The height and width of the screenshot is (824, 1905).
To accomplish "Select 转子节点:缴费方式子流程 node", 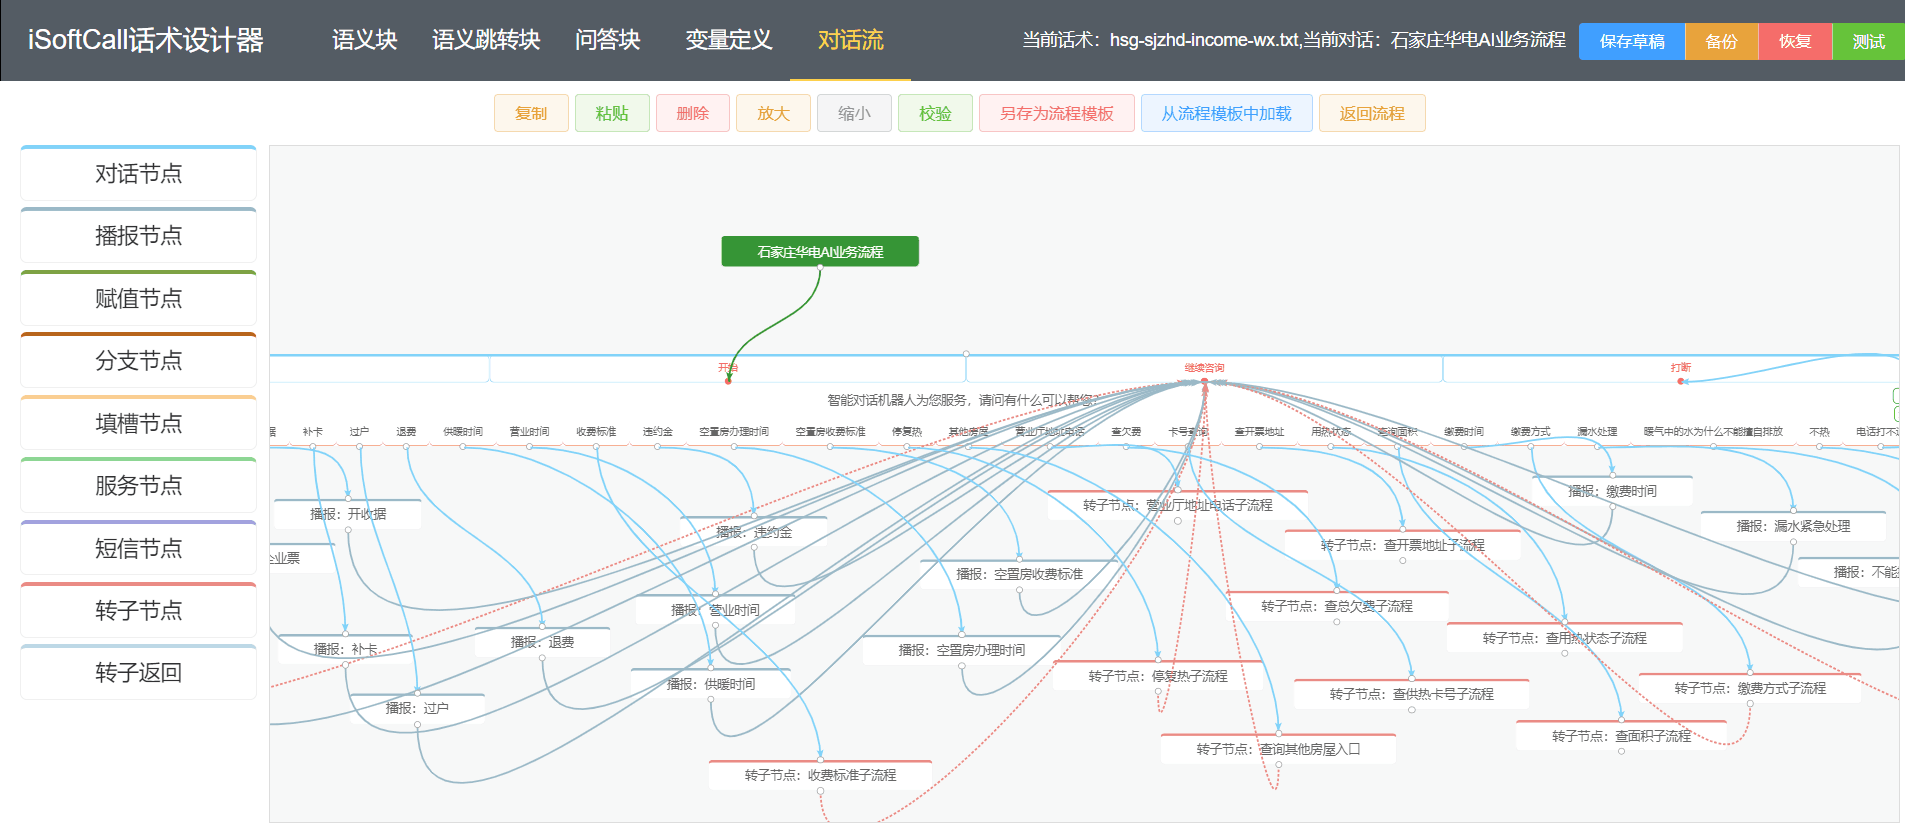I will [x=1750, y=688].
